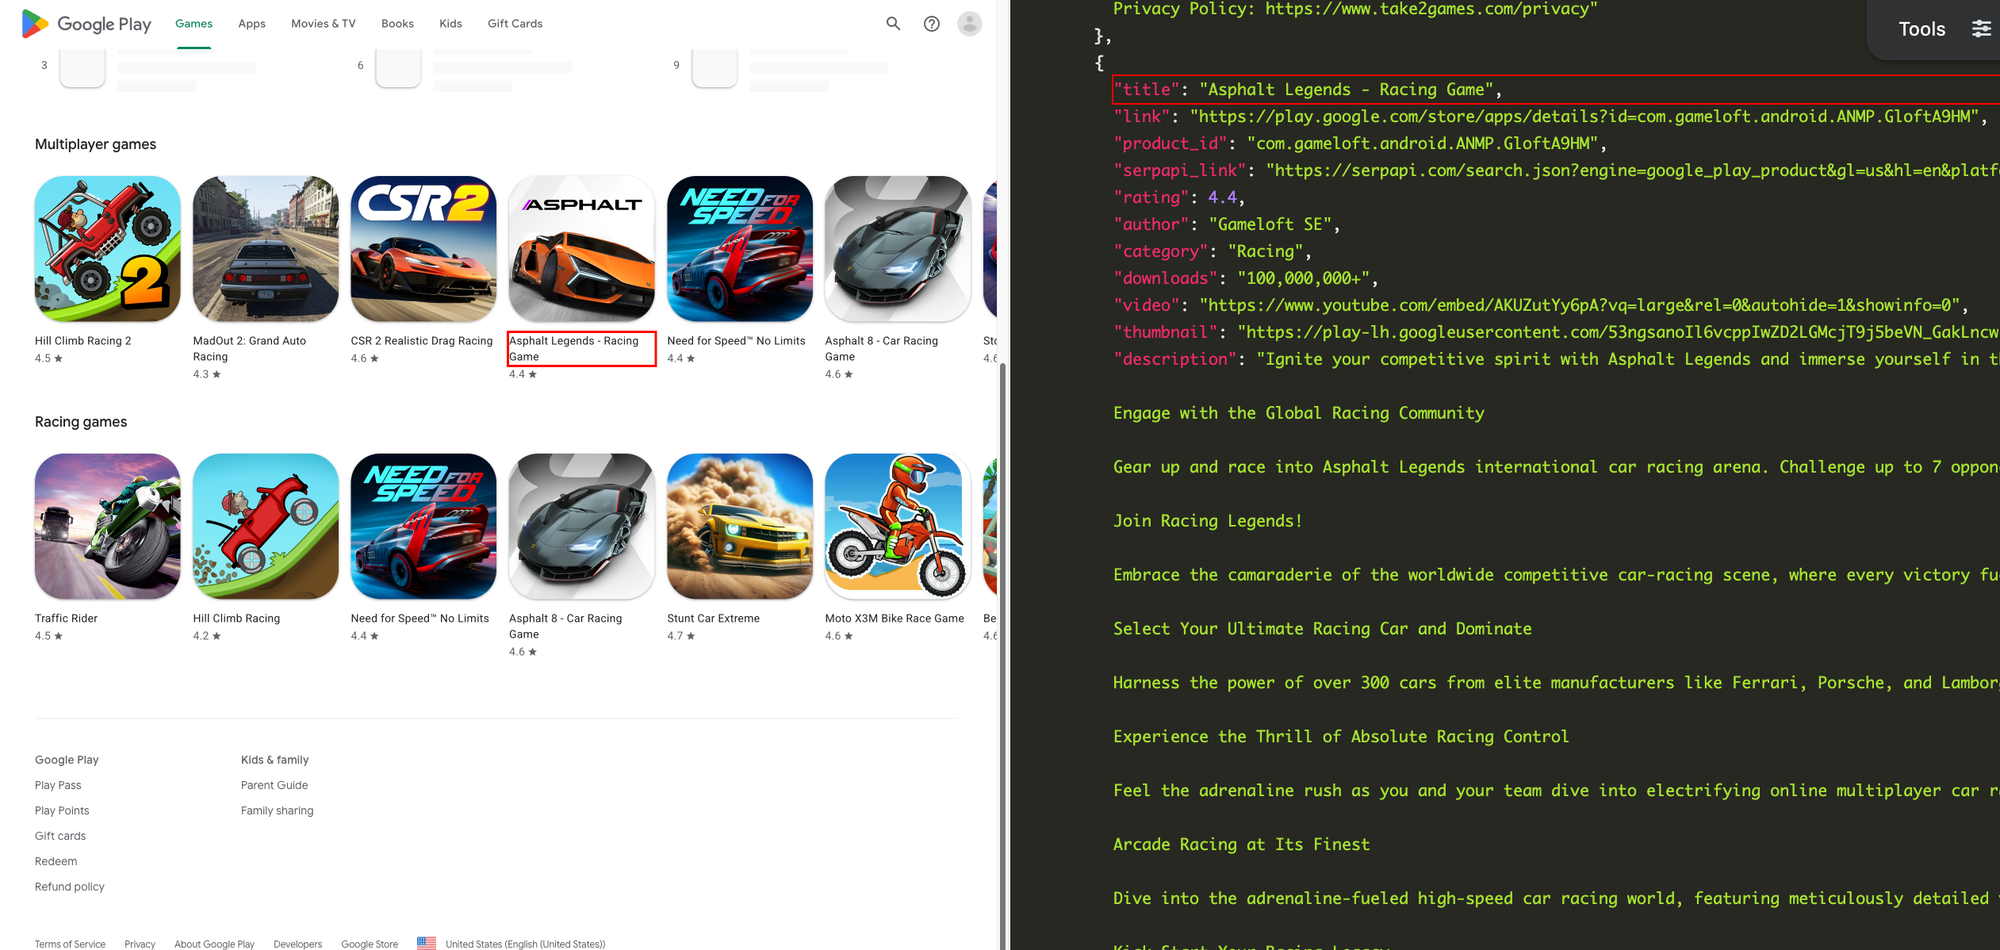
Task: Open the Movies & TV tab
Action: 323,23
